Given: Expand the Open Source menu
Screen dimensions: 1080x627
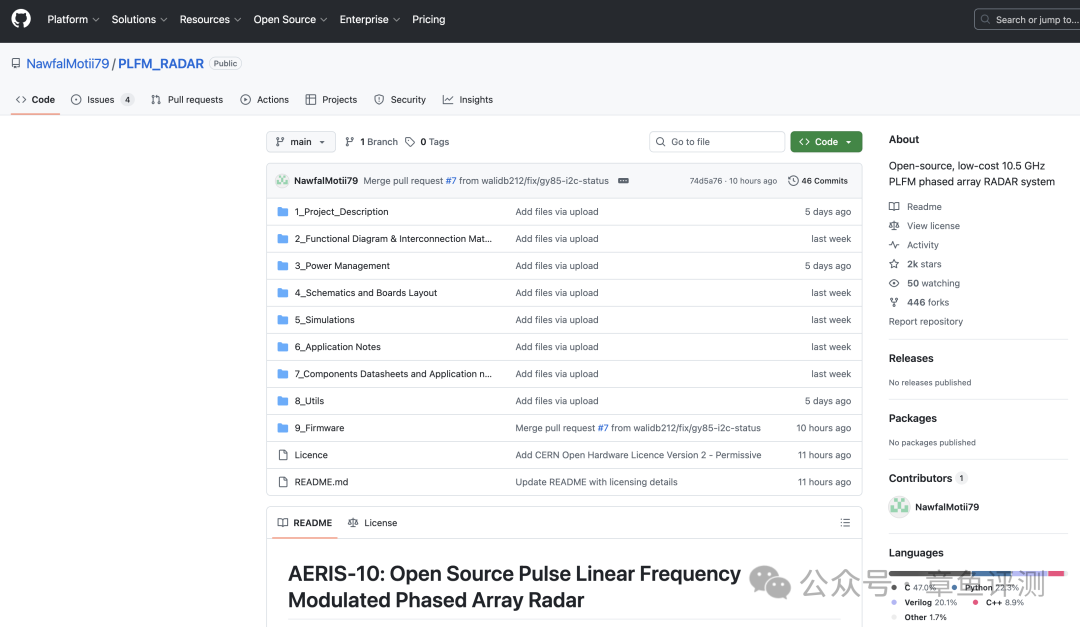Looking at the screenshot, I should click(290, 19).
